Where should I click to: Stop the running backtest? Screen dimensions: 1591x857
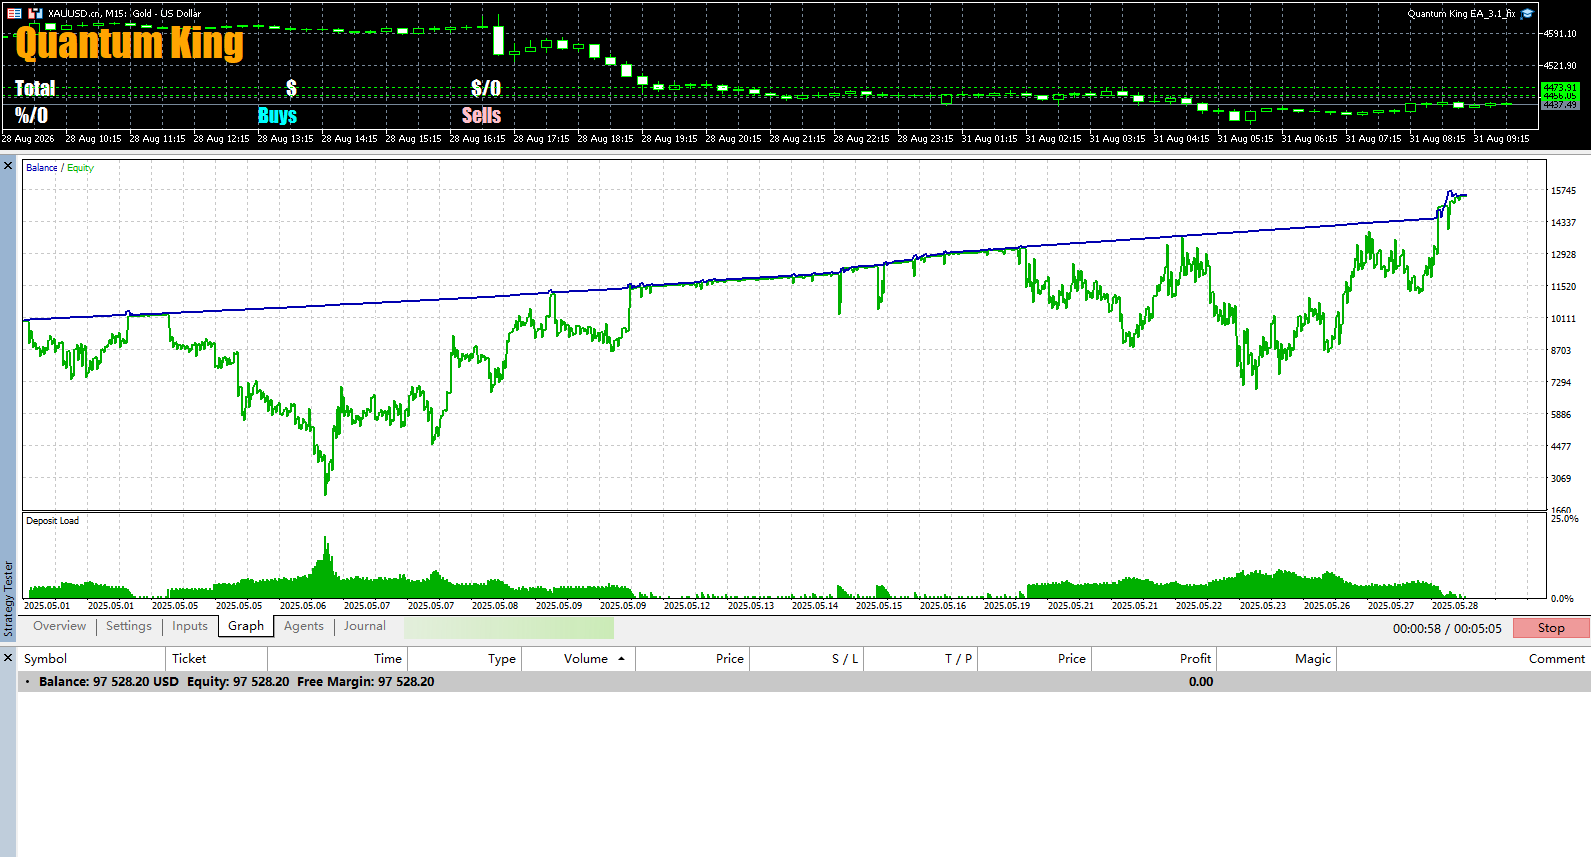[1551, 628]
